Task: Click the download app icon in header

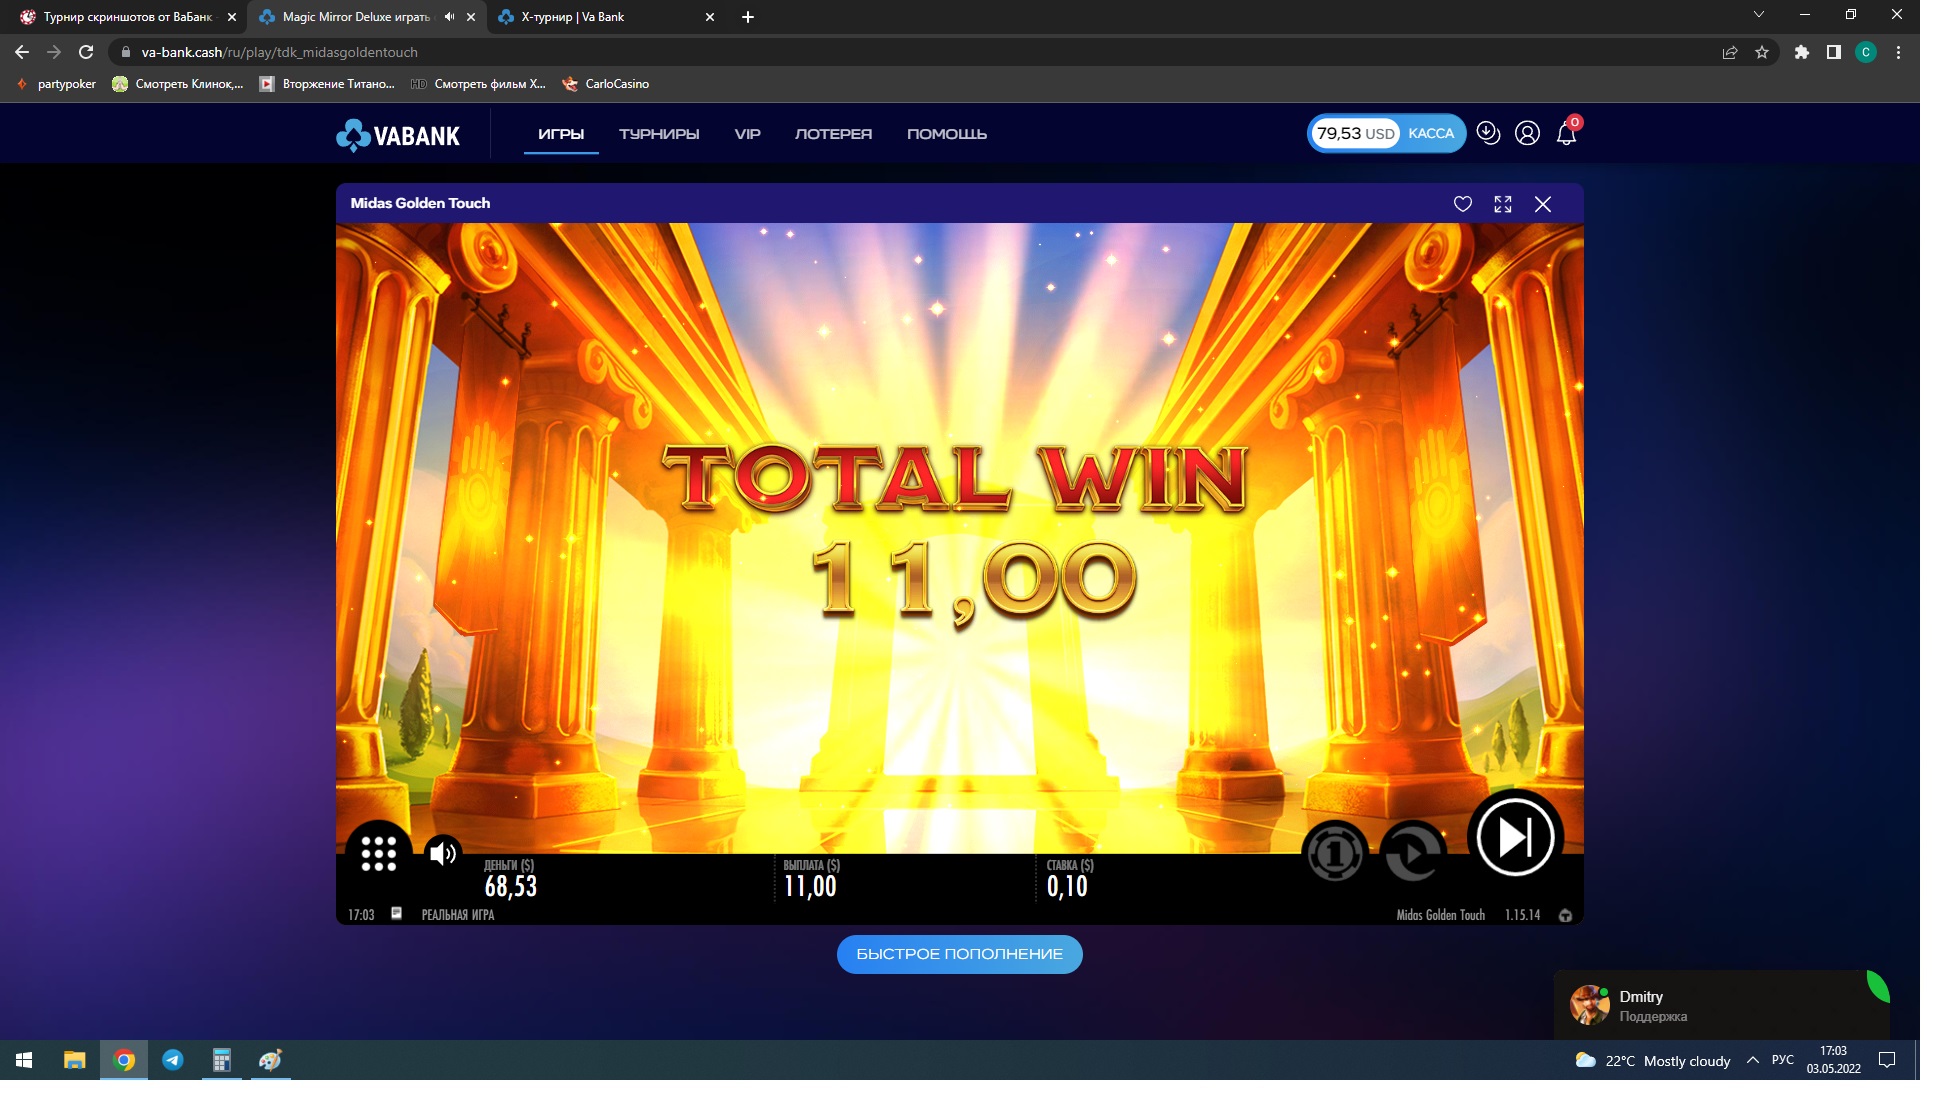Action: tap(1488, 133)
